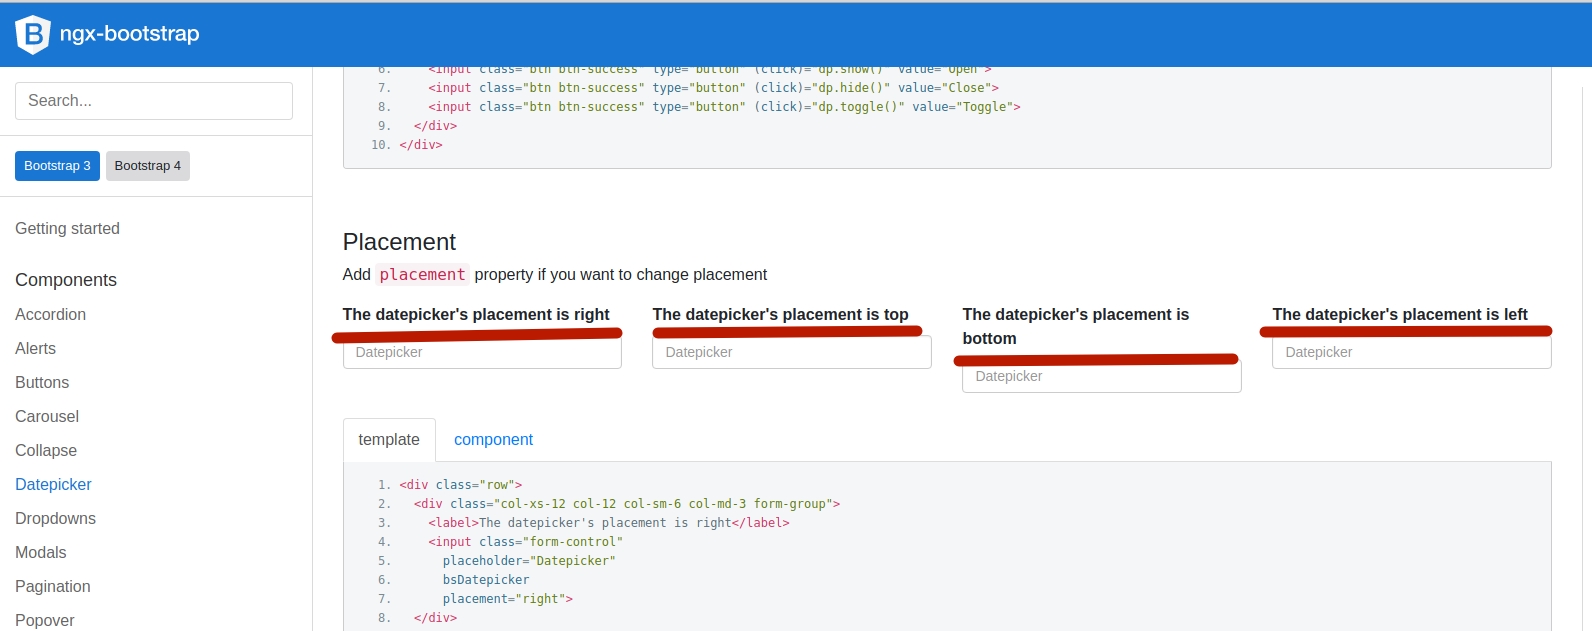Screen dimensions: 1592x631
Task: Open the datepicker with left placement
Action: pos(1412,352)
